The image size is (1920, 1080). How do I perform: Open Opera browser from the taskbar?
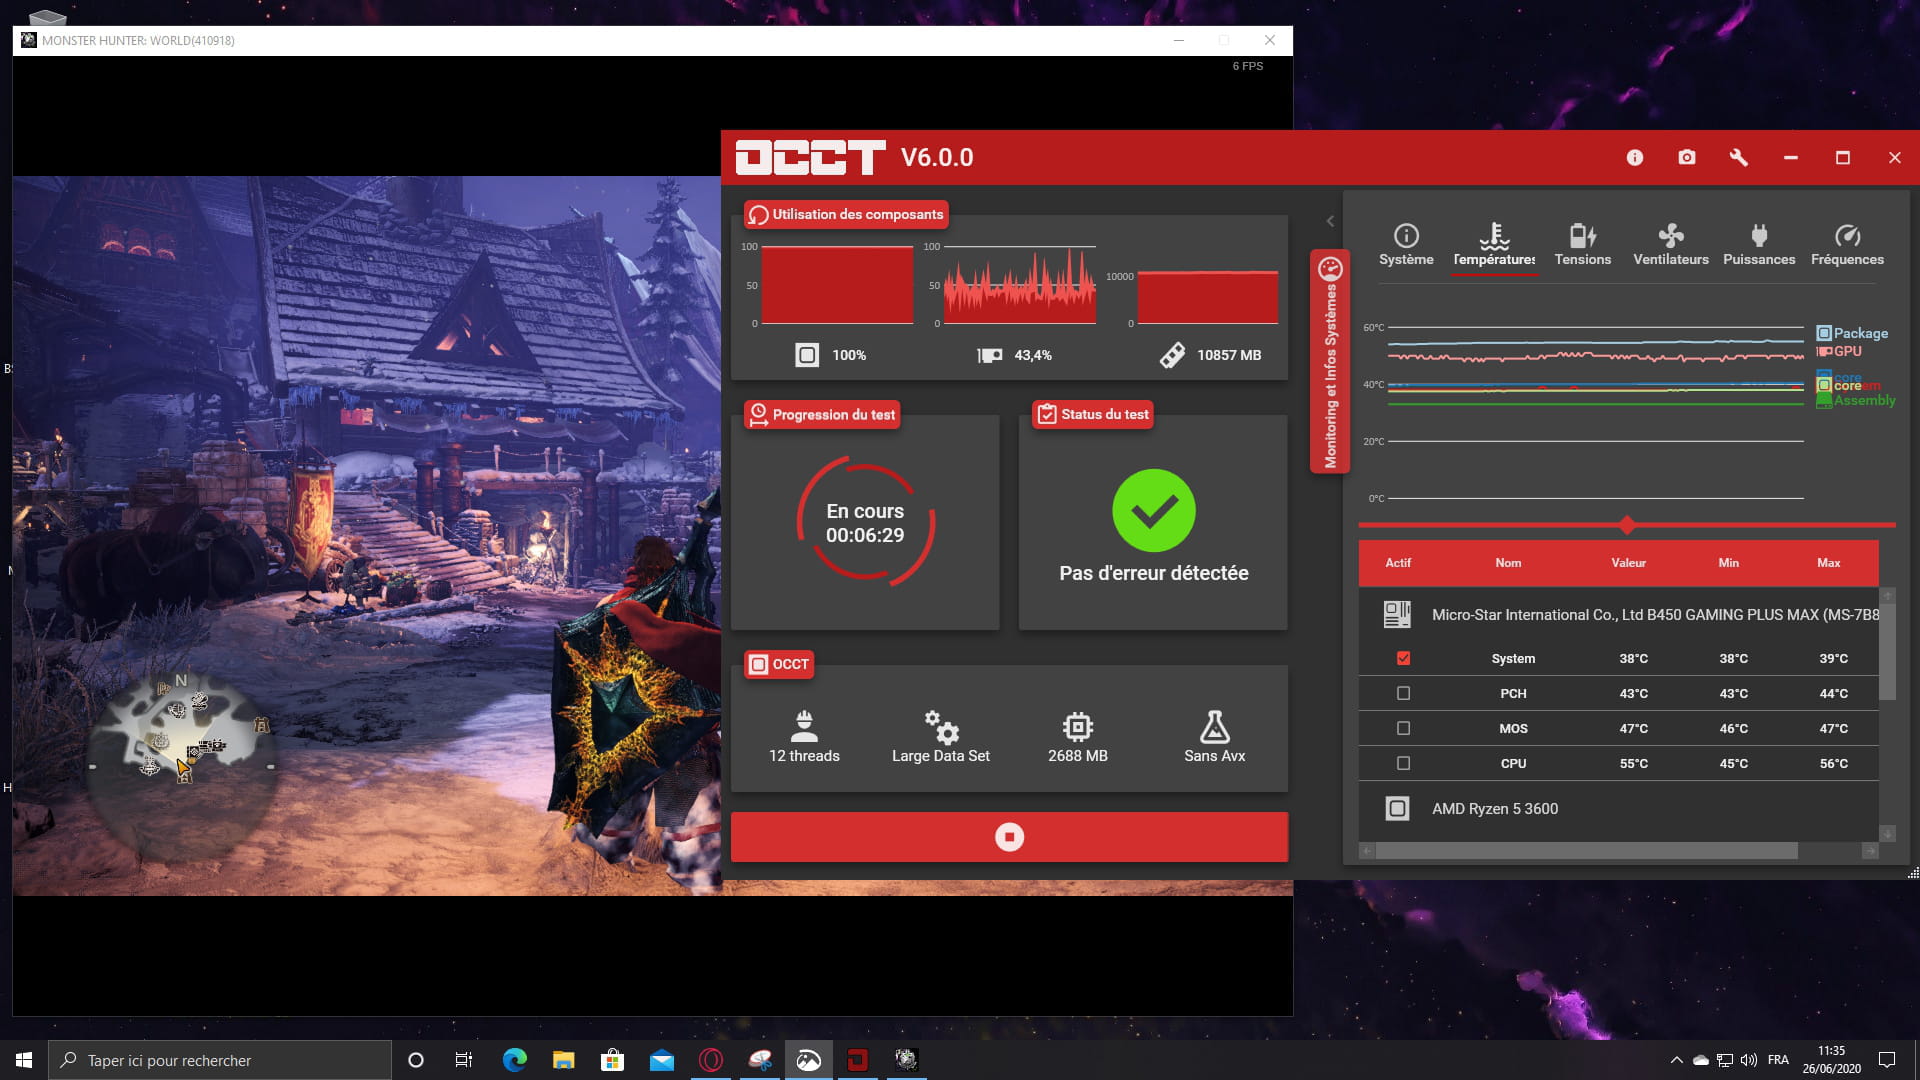[x=710, y=1060]
